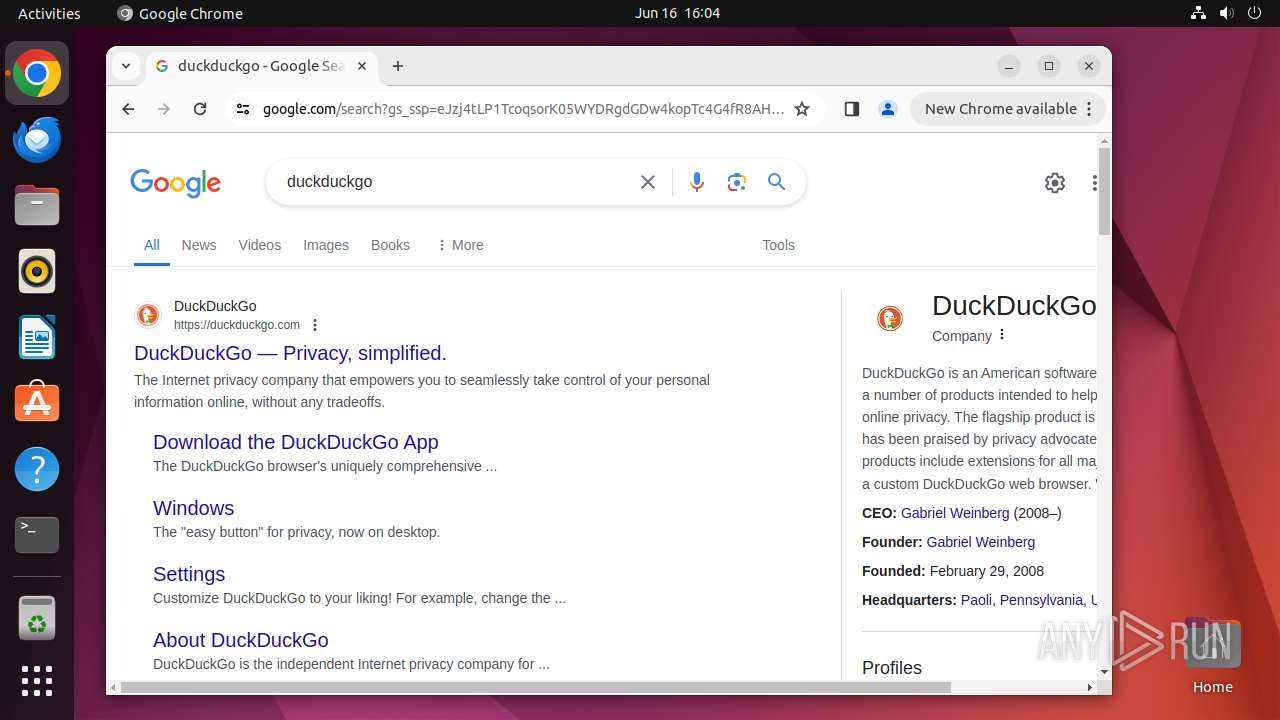Open Thunderbird from the dock

click(x=37, y=140)
